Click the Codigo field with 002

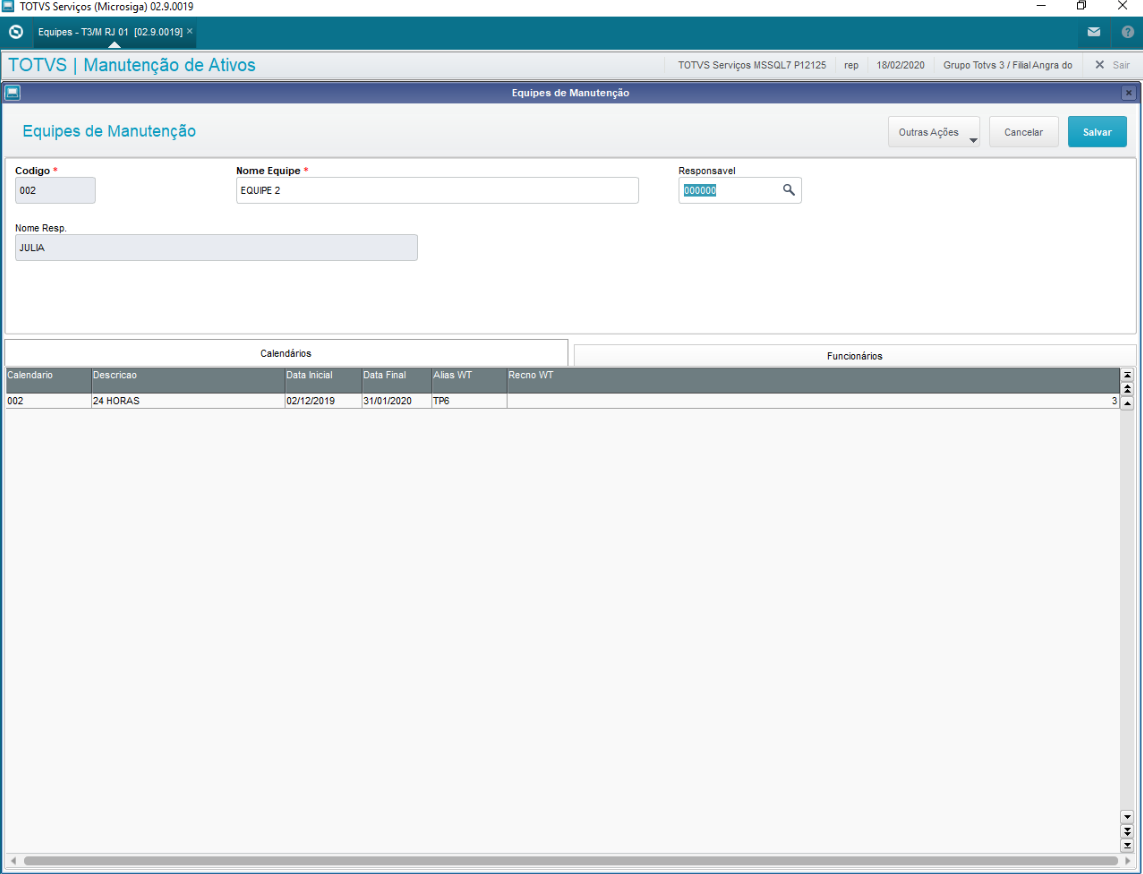tap(55, 190)
